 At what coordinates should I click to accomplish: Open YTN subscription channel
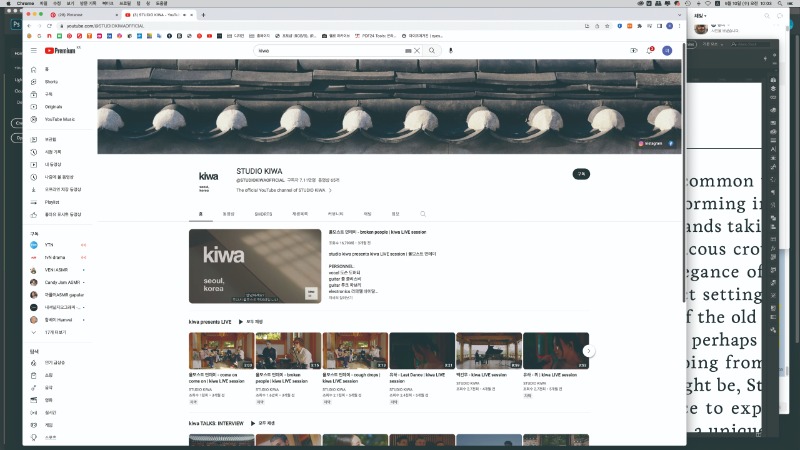pos(49,245)
